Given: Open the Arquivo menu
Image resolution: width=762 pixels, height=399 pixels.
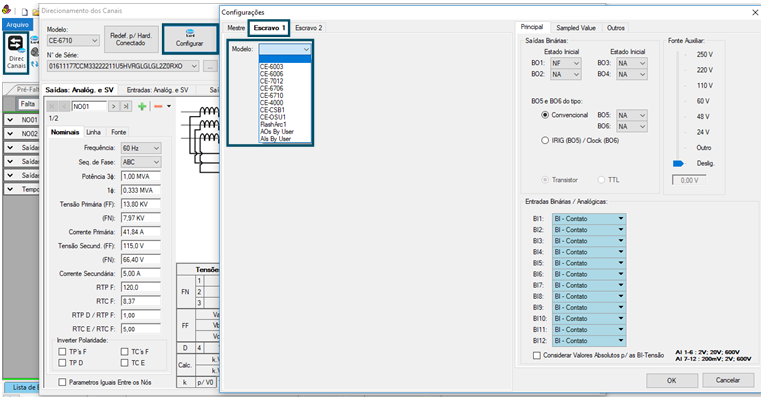Looking at the screenshot, I should [17, 24].
